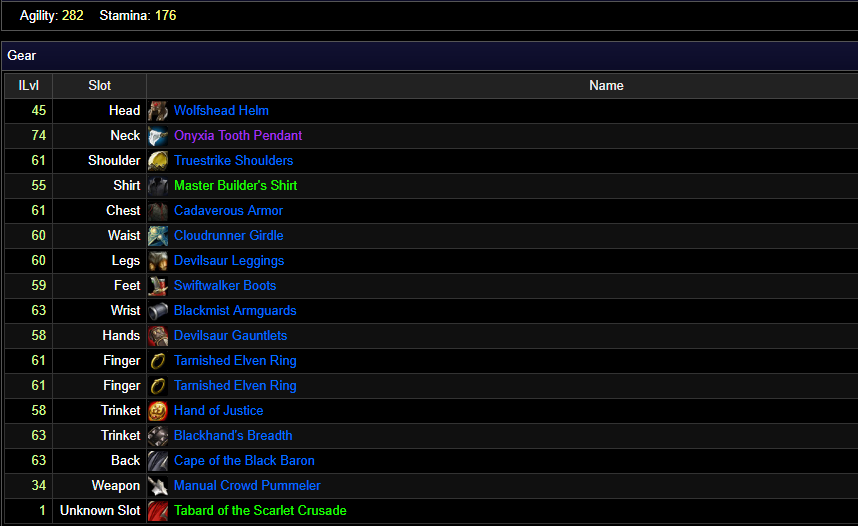Click the Truestrike Shoulders icon
This screenshot has height=526, width=858.
tap(158, 161)
